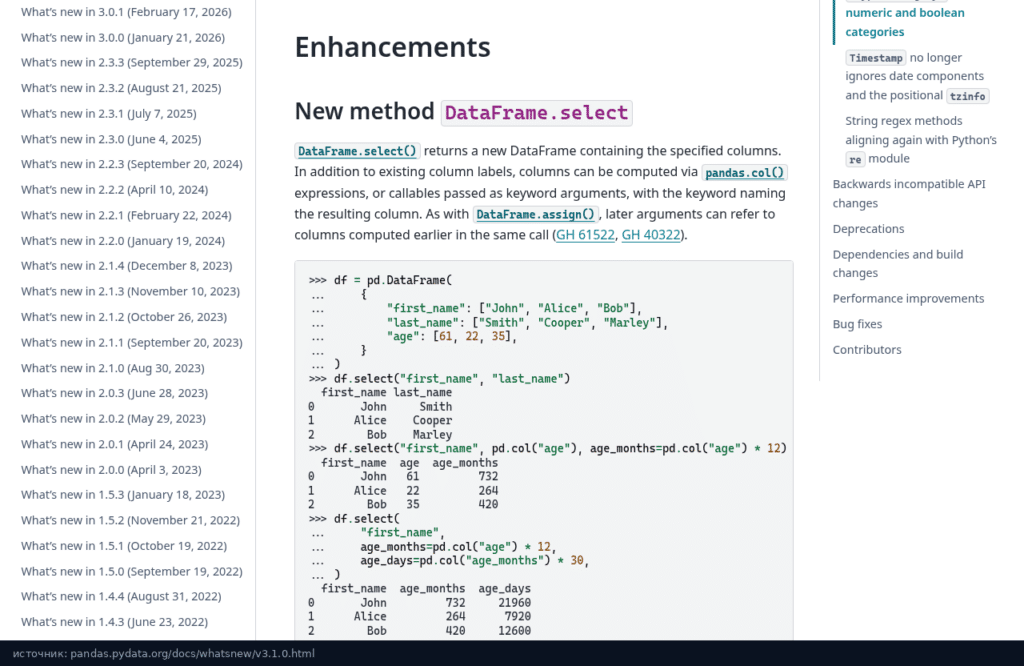This screenshot has height=666, width=1024.
Task: Select What's new in 2.0.0 (April 3, 2023)
Action: pyautogui.click(x=111, y=469)
